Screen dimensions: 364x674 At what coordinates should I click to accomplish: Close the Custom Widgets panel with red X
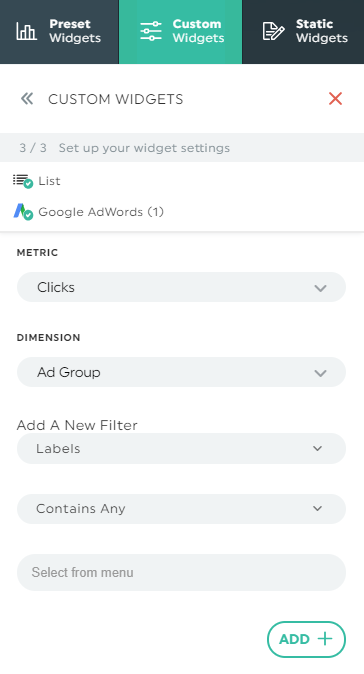(335, 98)
